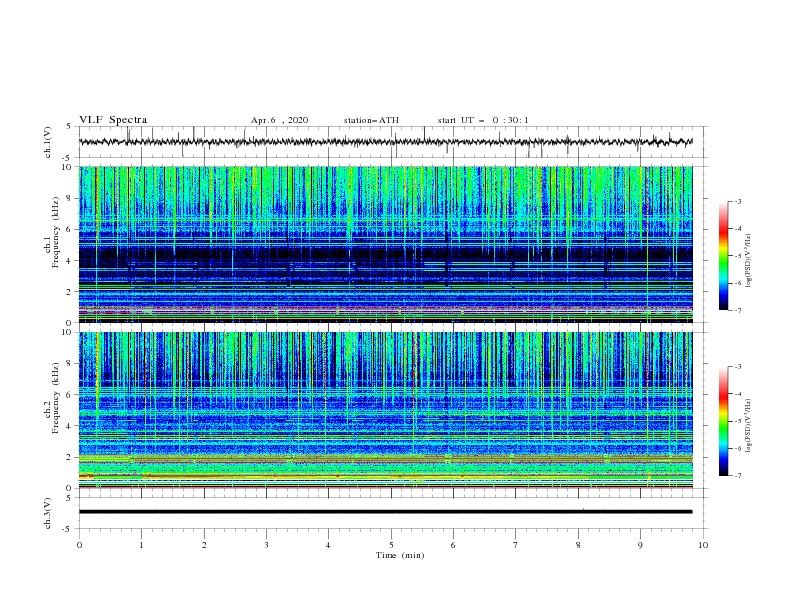
Task: Click time axis tick label "5"
Action: [391, 545]
